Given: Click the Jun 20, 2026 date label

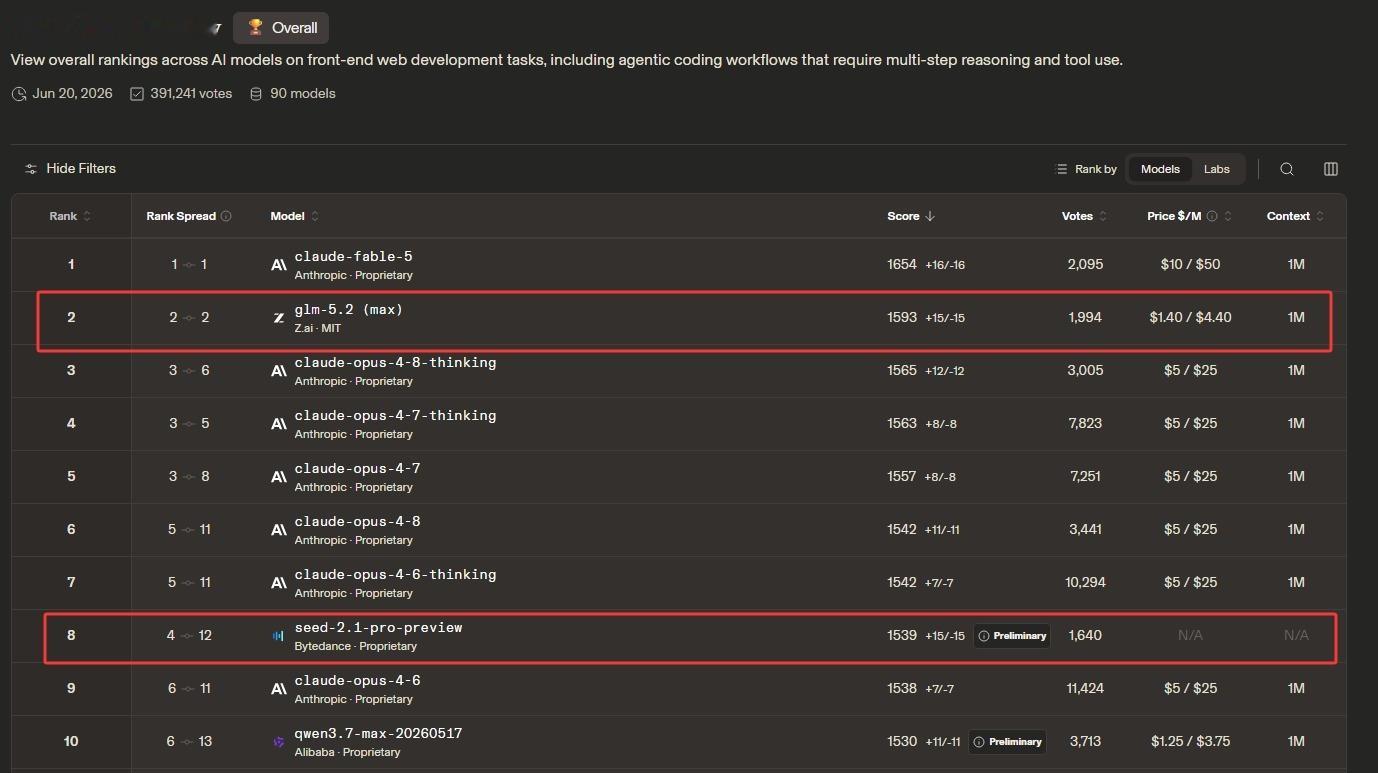Looking at the screenshot, I should [62, 94].
